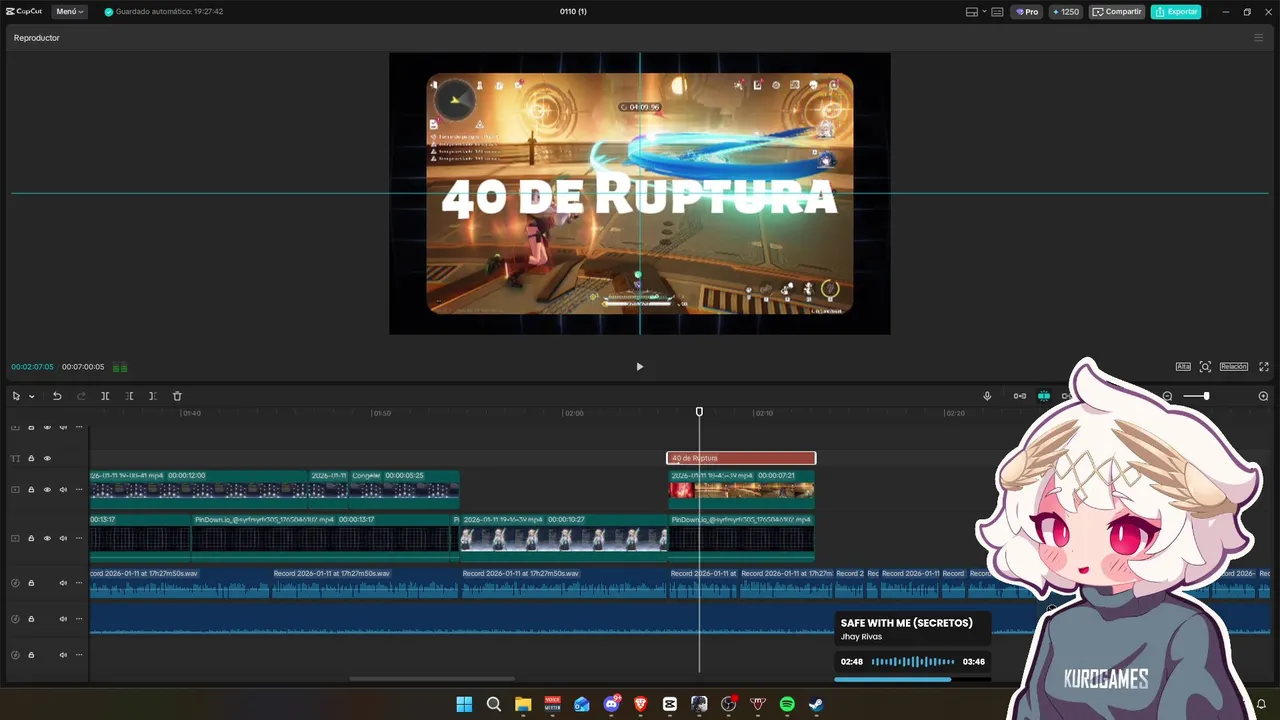Mute the upper video track
This screenshot has height=720, width=1280.
(x=63, y=490)
